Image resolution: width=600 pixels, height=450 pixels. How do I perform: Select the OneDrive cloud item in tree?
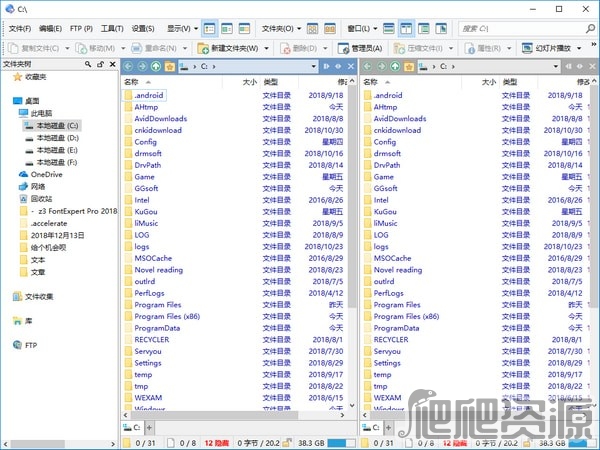[41, 174]
